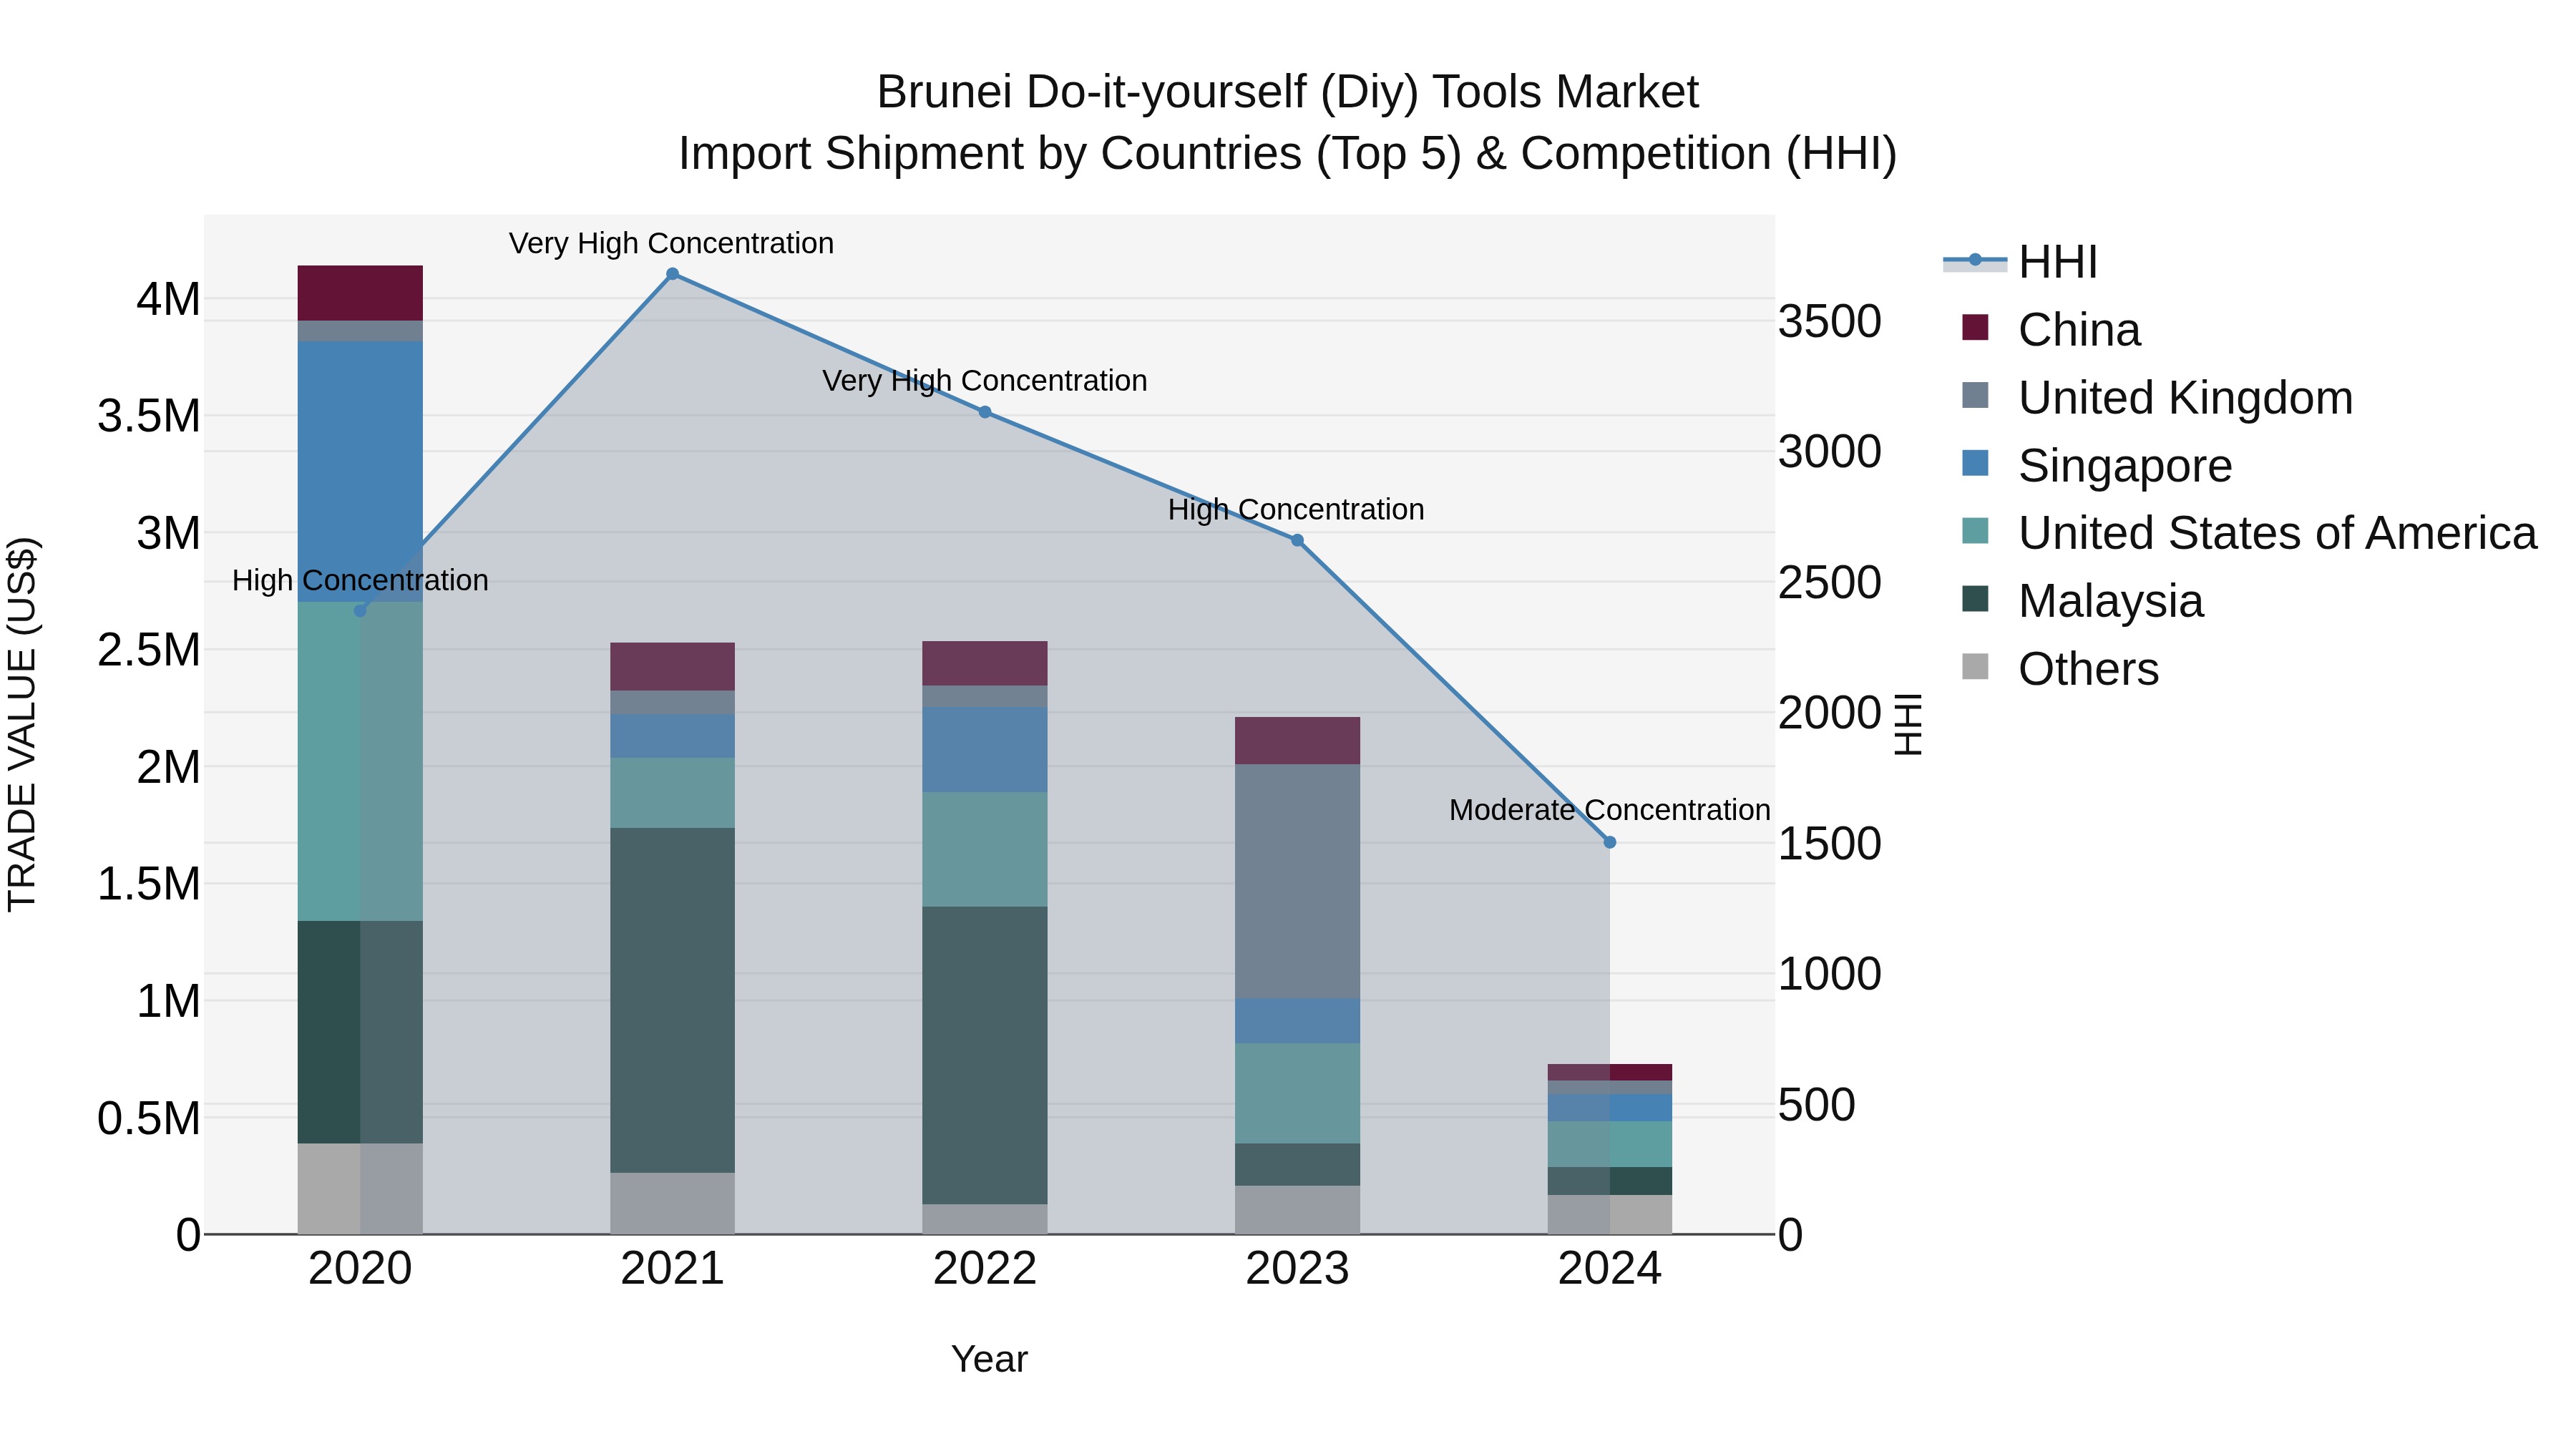2576x1449 pixels.
Task: Click the HHI data point for 2023
Action: [1297, 540]
